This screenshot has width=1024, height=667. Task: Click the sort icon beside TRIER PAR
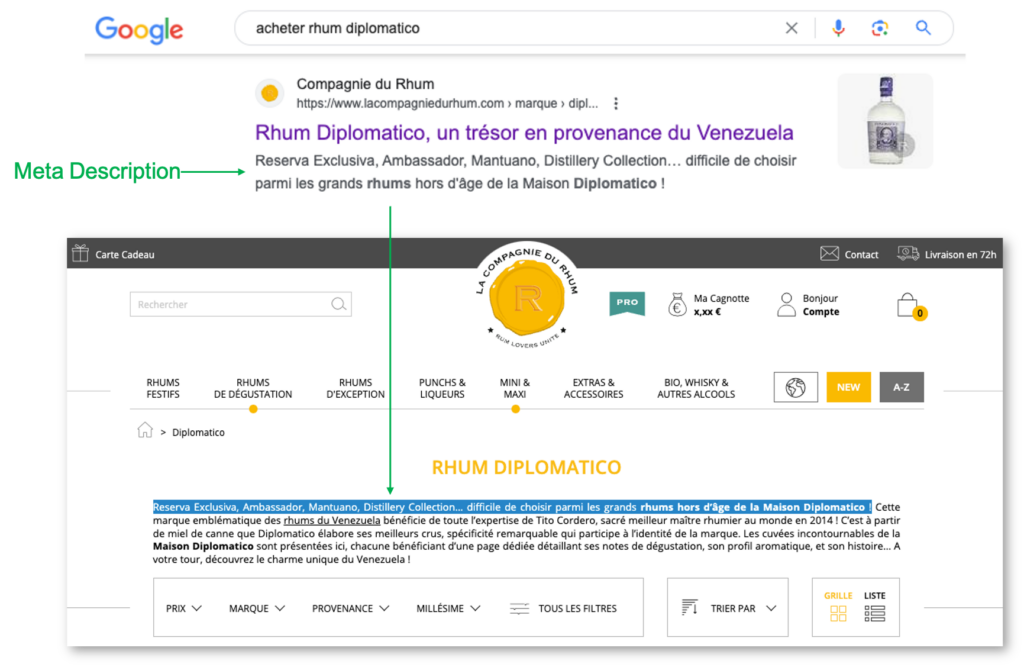click(x=690, y=608)
